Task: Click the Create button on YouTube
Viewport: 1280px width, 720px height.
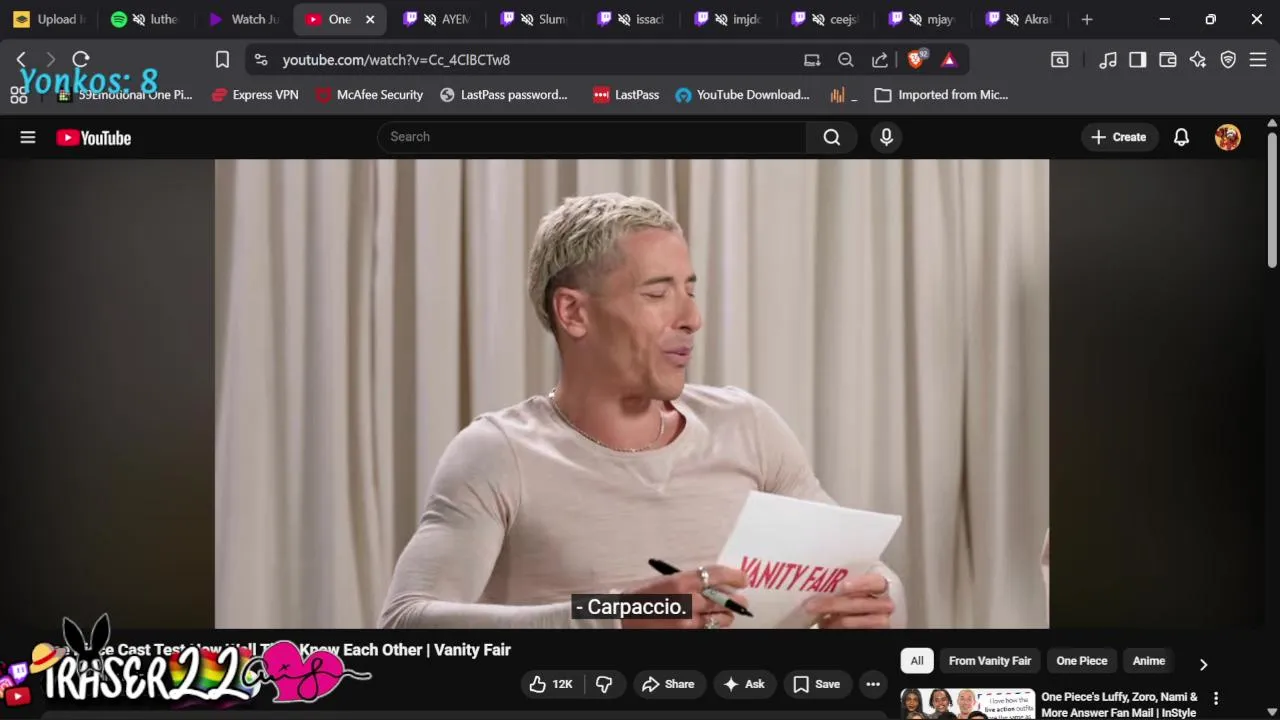Action: (1118, 137)
